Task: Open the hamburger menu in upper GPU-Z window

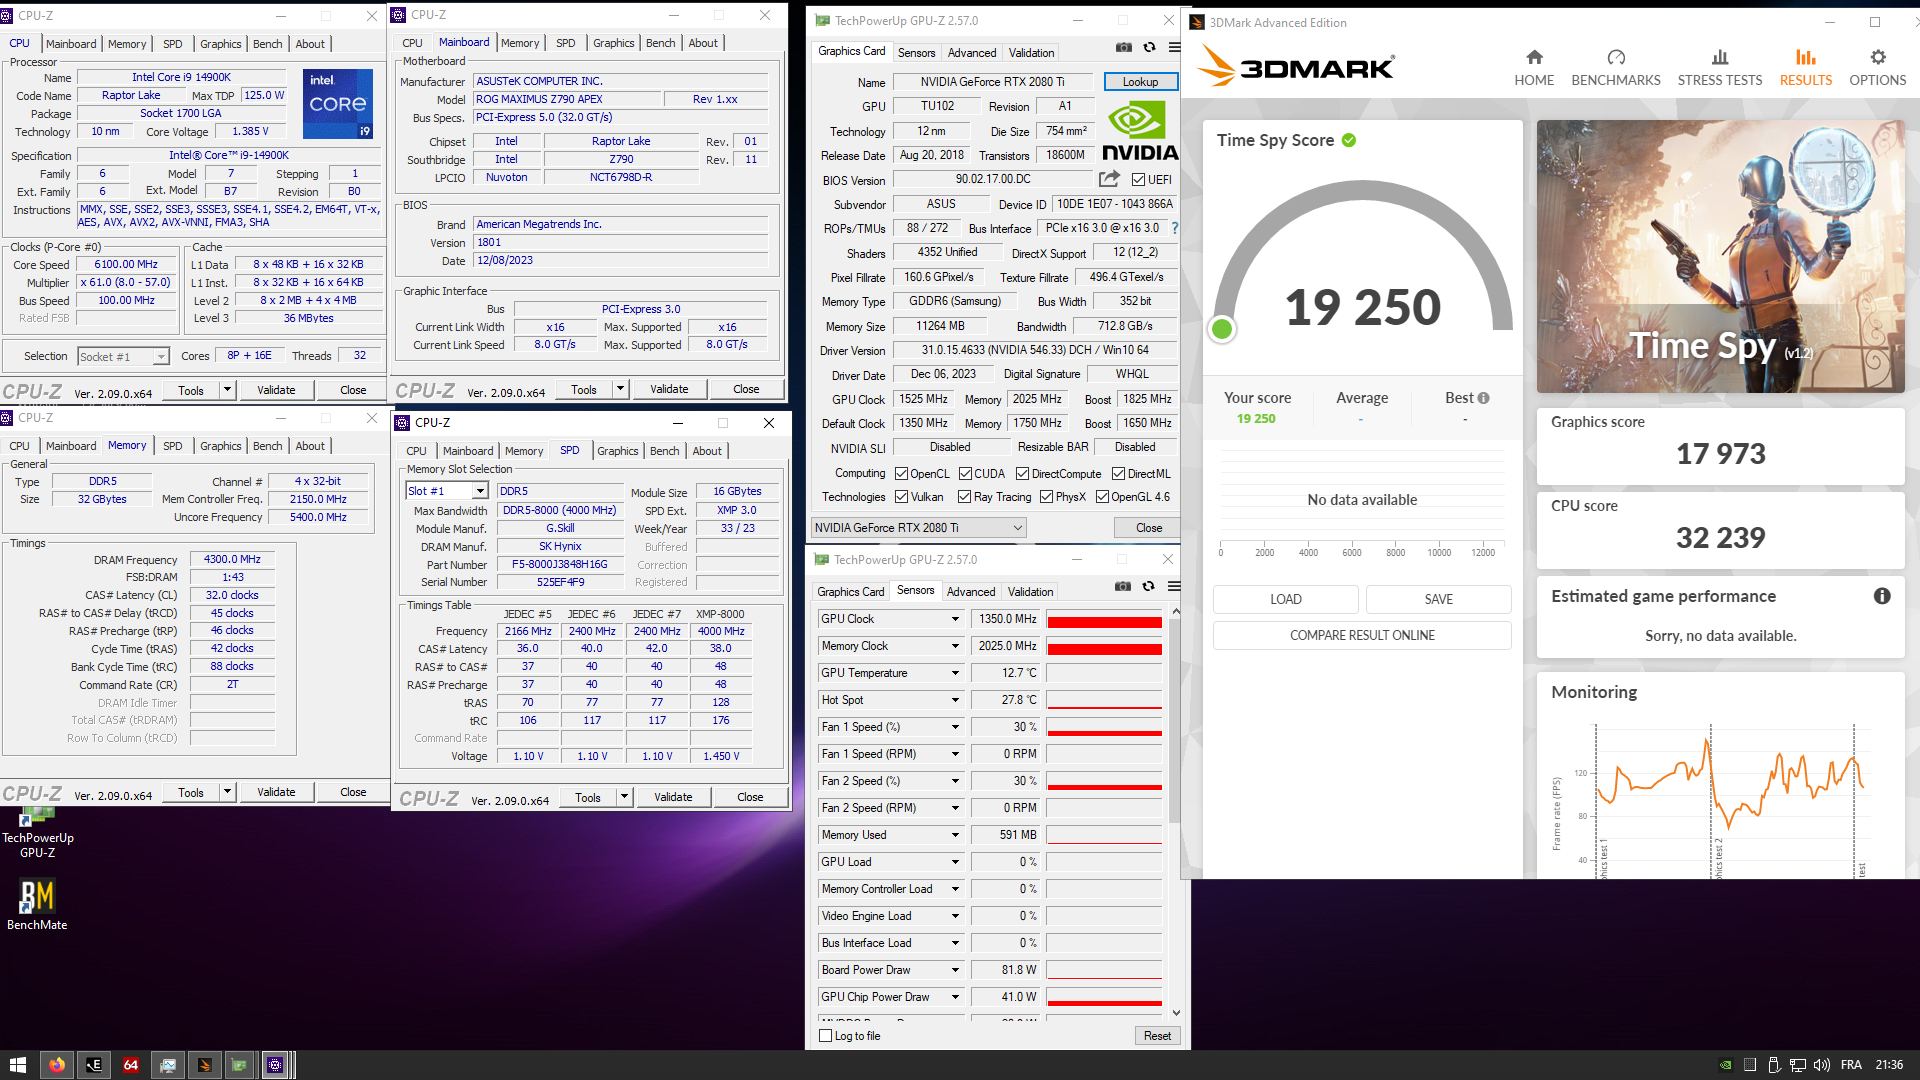Action: click(1174, 47)
